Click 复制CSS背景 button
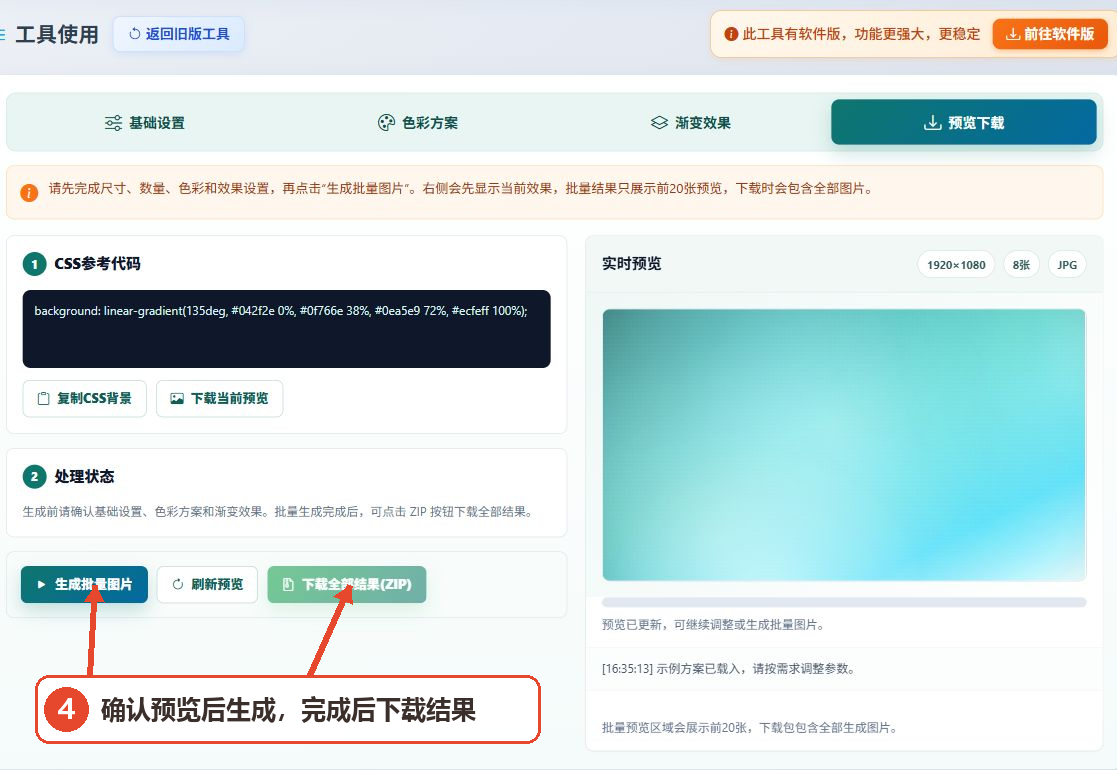Viewport: 1117px width, 770px height. [x=85, y=398]
